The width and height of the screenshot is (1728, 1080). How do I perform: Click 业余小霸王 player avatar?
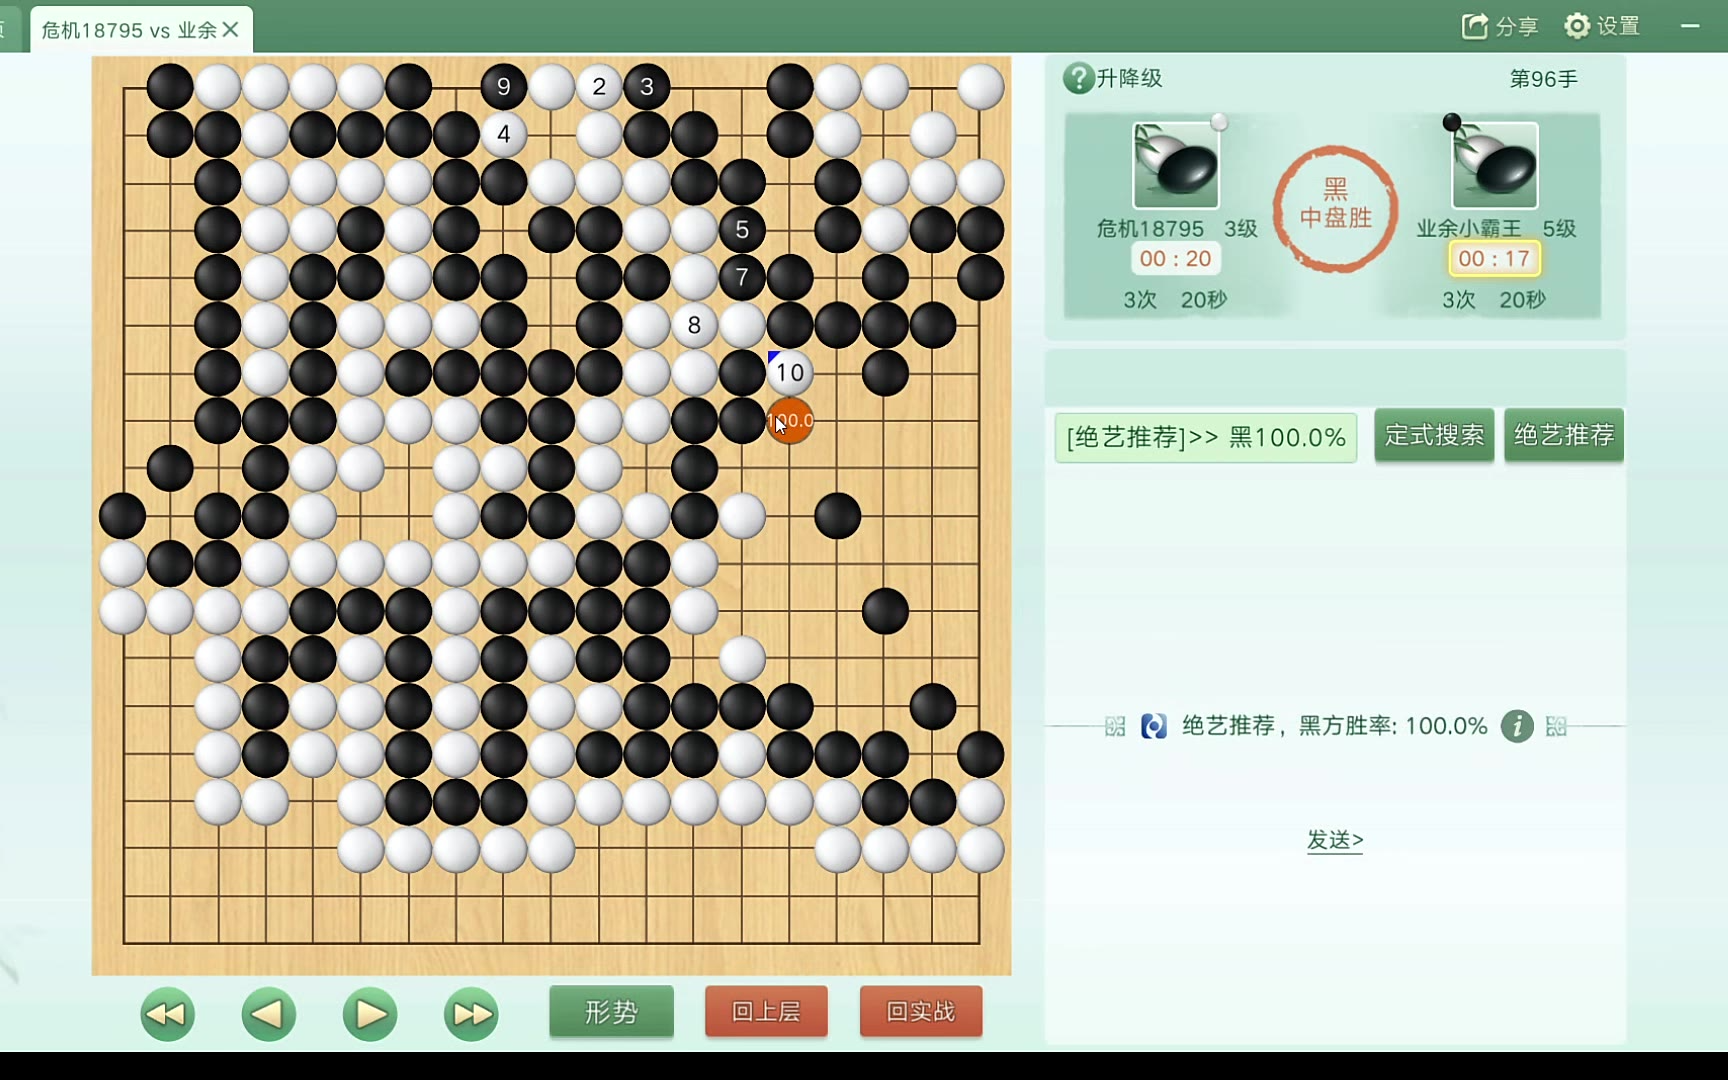pos(1494,165)
